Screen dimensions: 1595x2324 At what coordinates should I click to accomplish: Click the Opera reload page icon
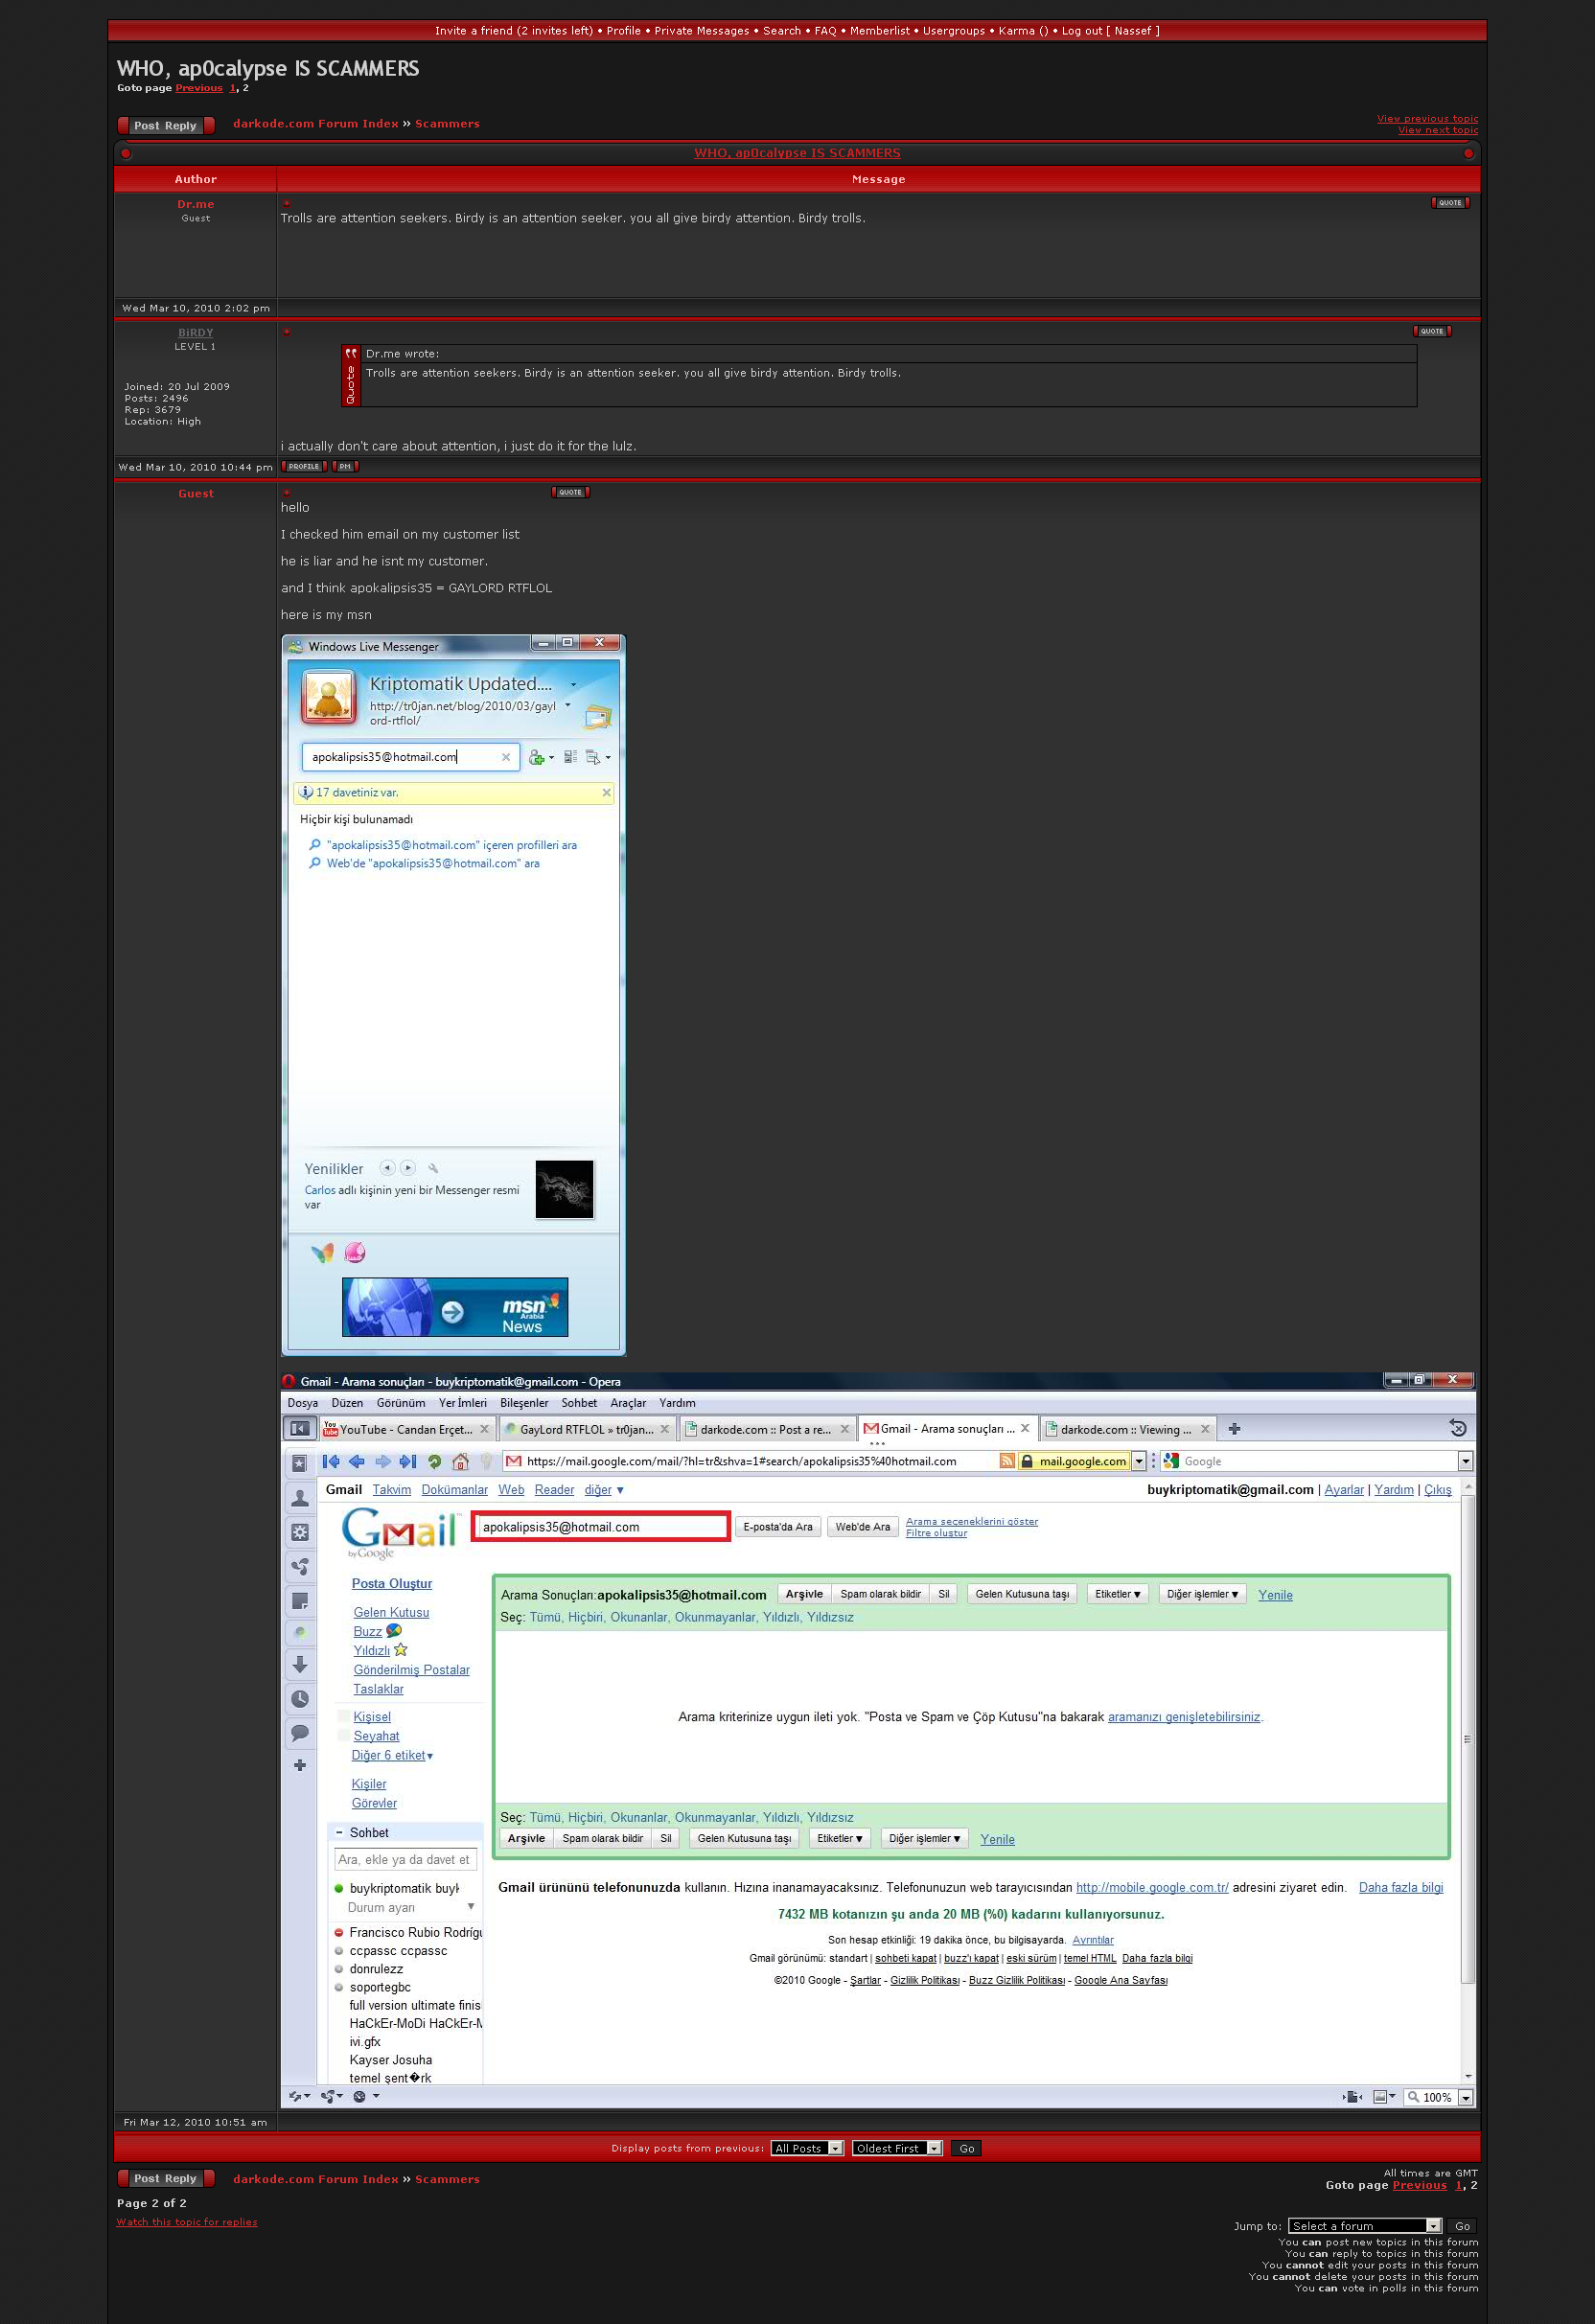(x=434, y=1461)
